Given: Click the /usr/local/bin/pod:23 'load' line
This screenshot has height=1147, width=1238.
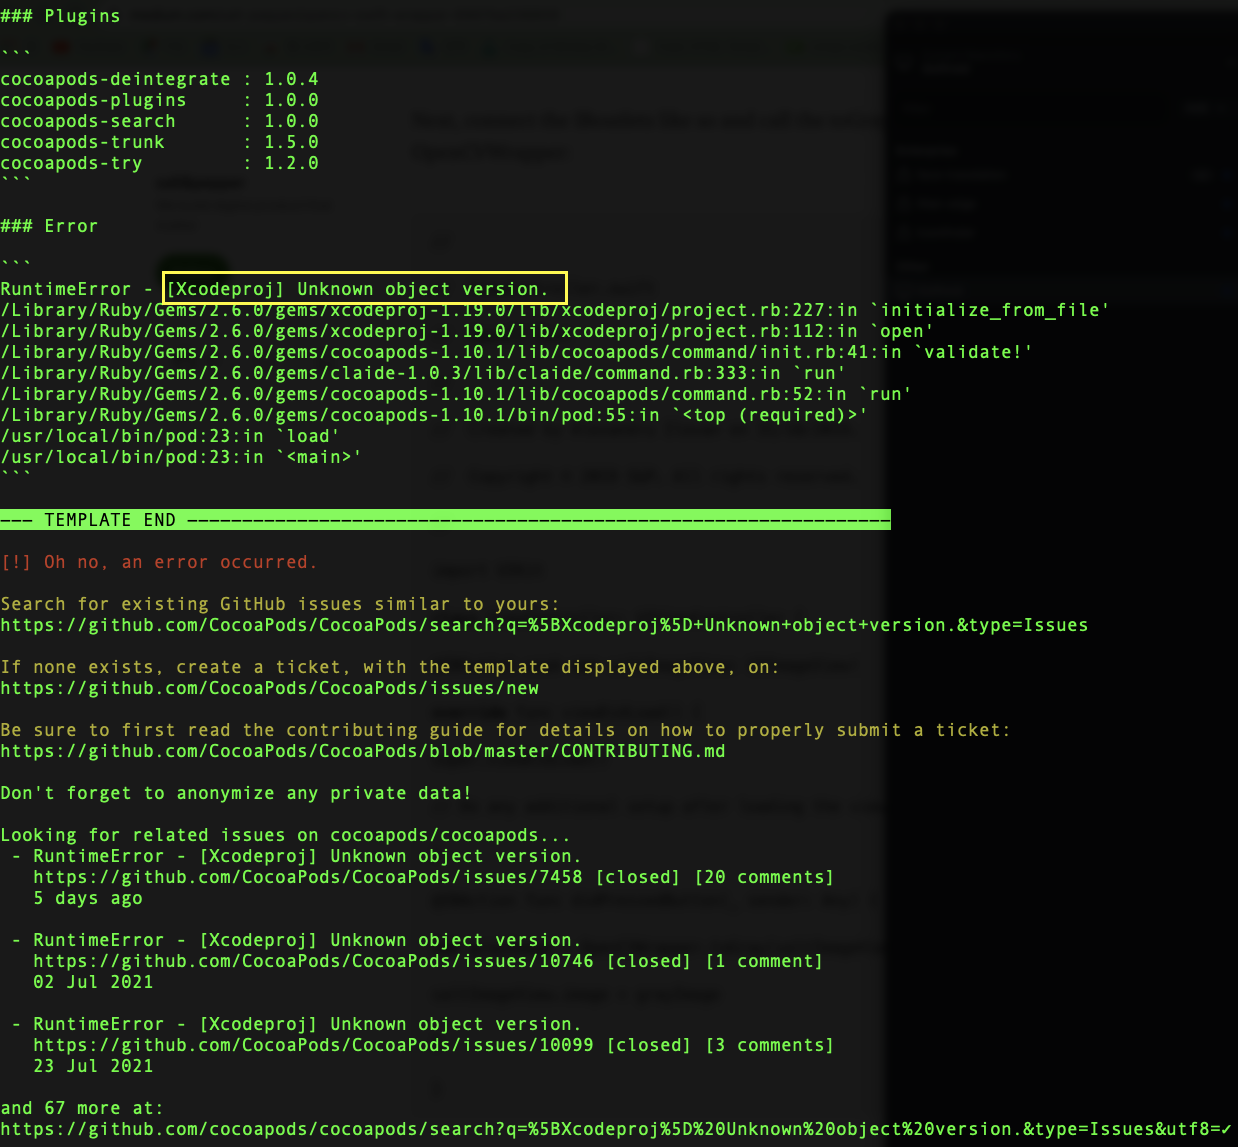Looking at the screenshot, I should [170, 436].
